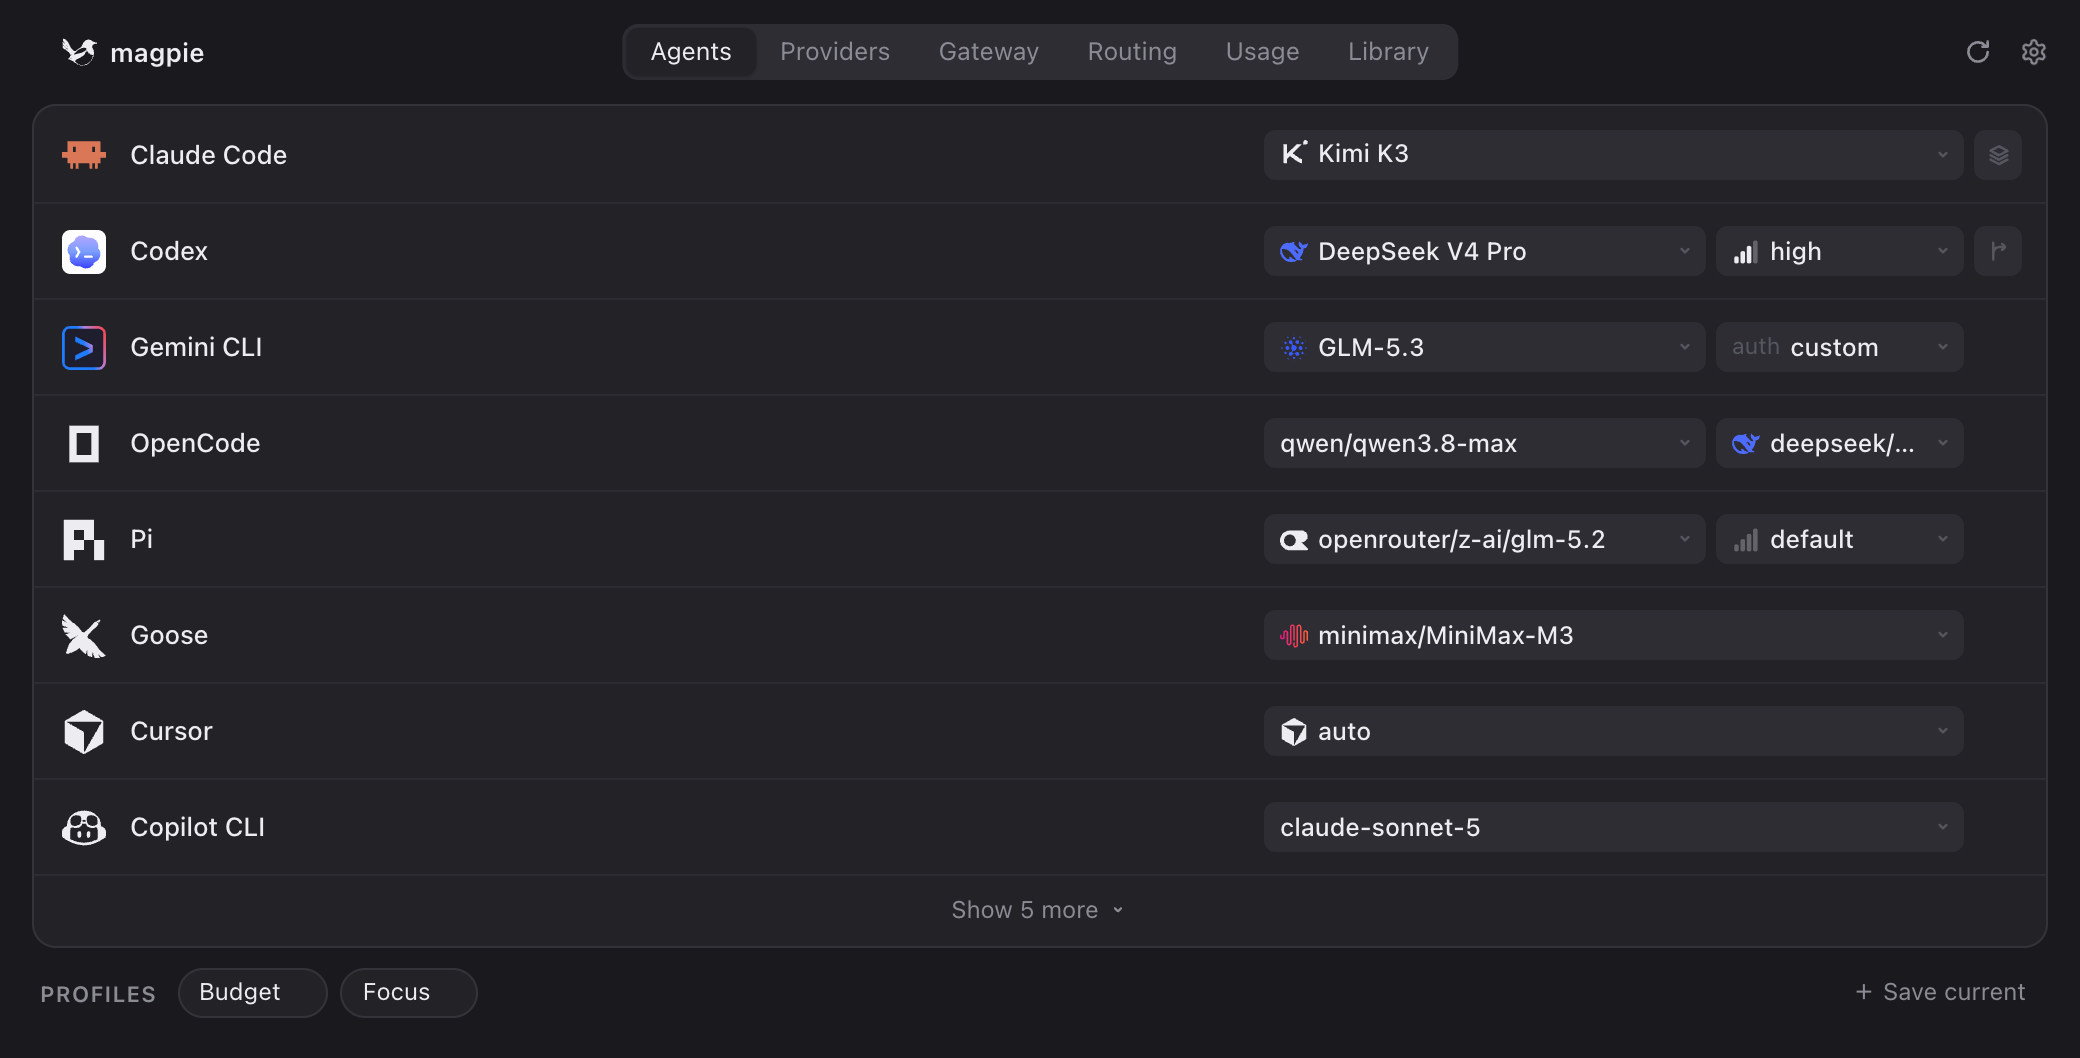Viewport: 2080px width, 1058px height.
Task: Click the Claude Code agent name
Action: point(209,155)
